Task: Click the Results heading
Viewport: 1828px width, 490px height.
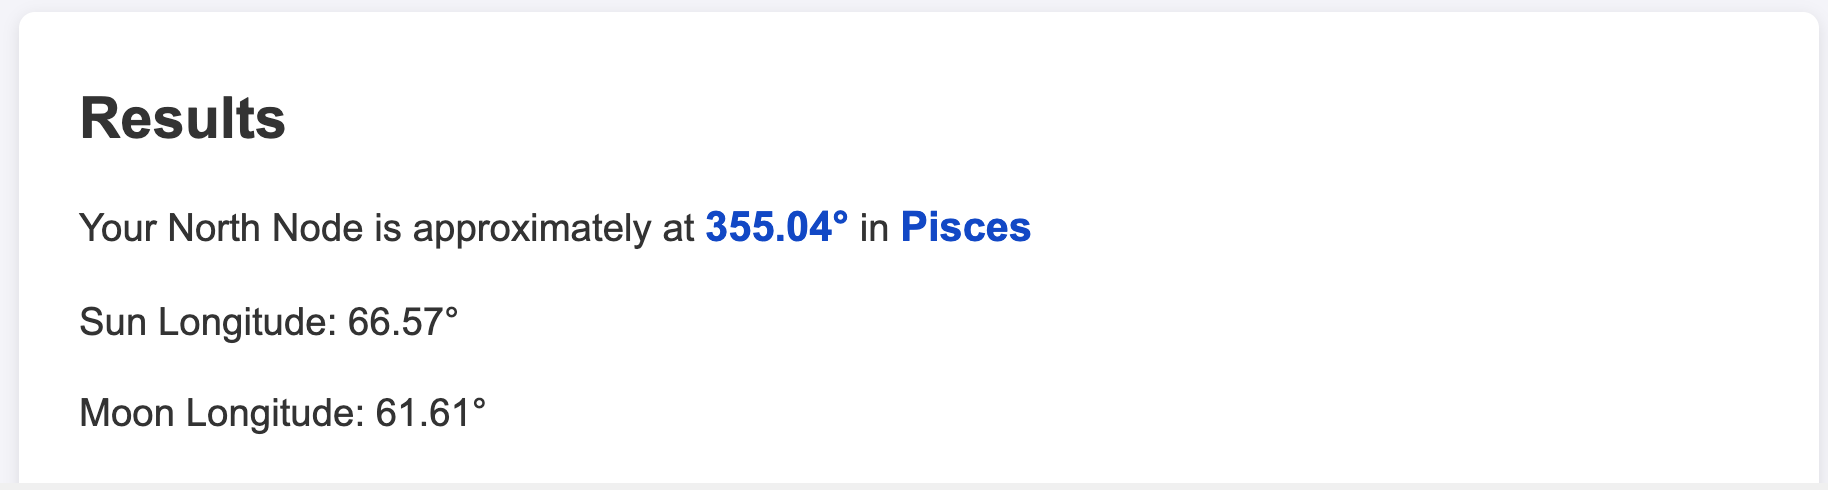Action: [x=183, y=119]
